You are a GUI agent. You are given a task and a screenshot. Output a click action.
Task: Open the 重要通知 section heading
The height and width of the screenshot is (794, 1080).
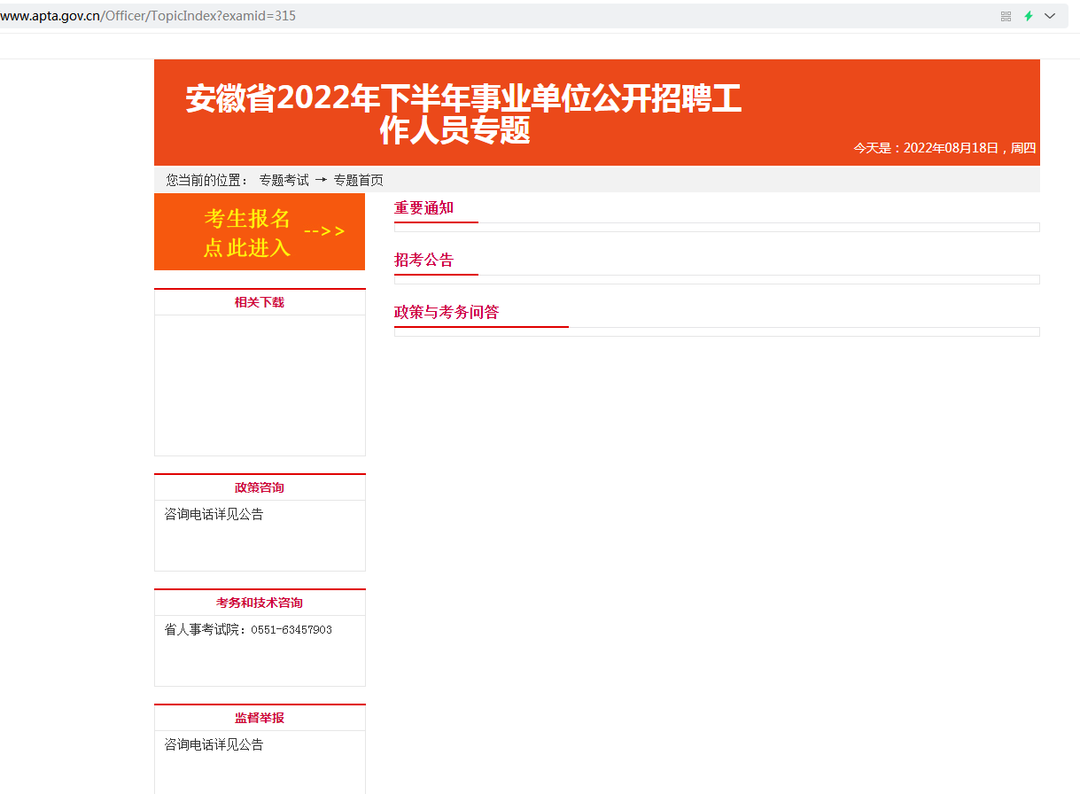(x=424, y=208)
